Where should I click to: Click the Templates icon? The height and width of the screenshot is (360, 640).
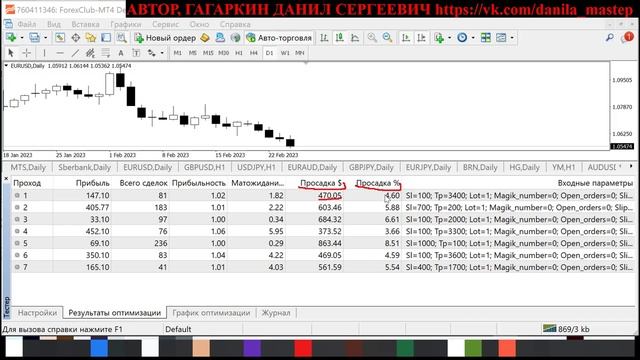[x=501, y=38]
